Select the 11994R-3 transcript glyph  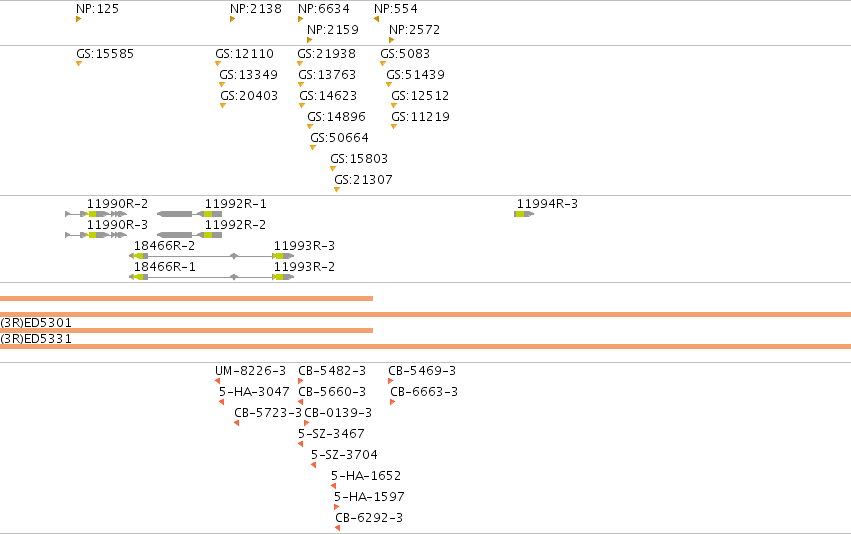[524, 214]
